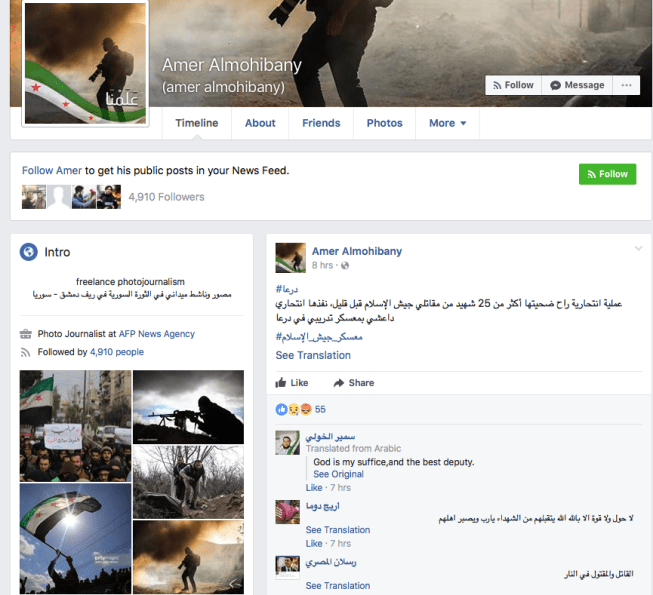Image resolution: width=653 pixels, height=595 pixels.
Task: Click the Share arrow icon on post
Action: pos(339,383)
